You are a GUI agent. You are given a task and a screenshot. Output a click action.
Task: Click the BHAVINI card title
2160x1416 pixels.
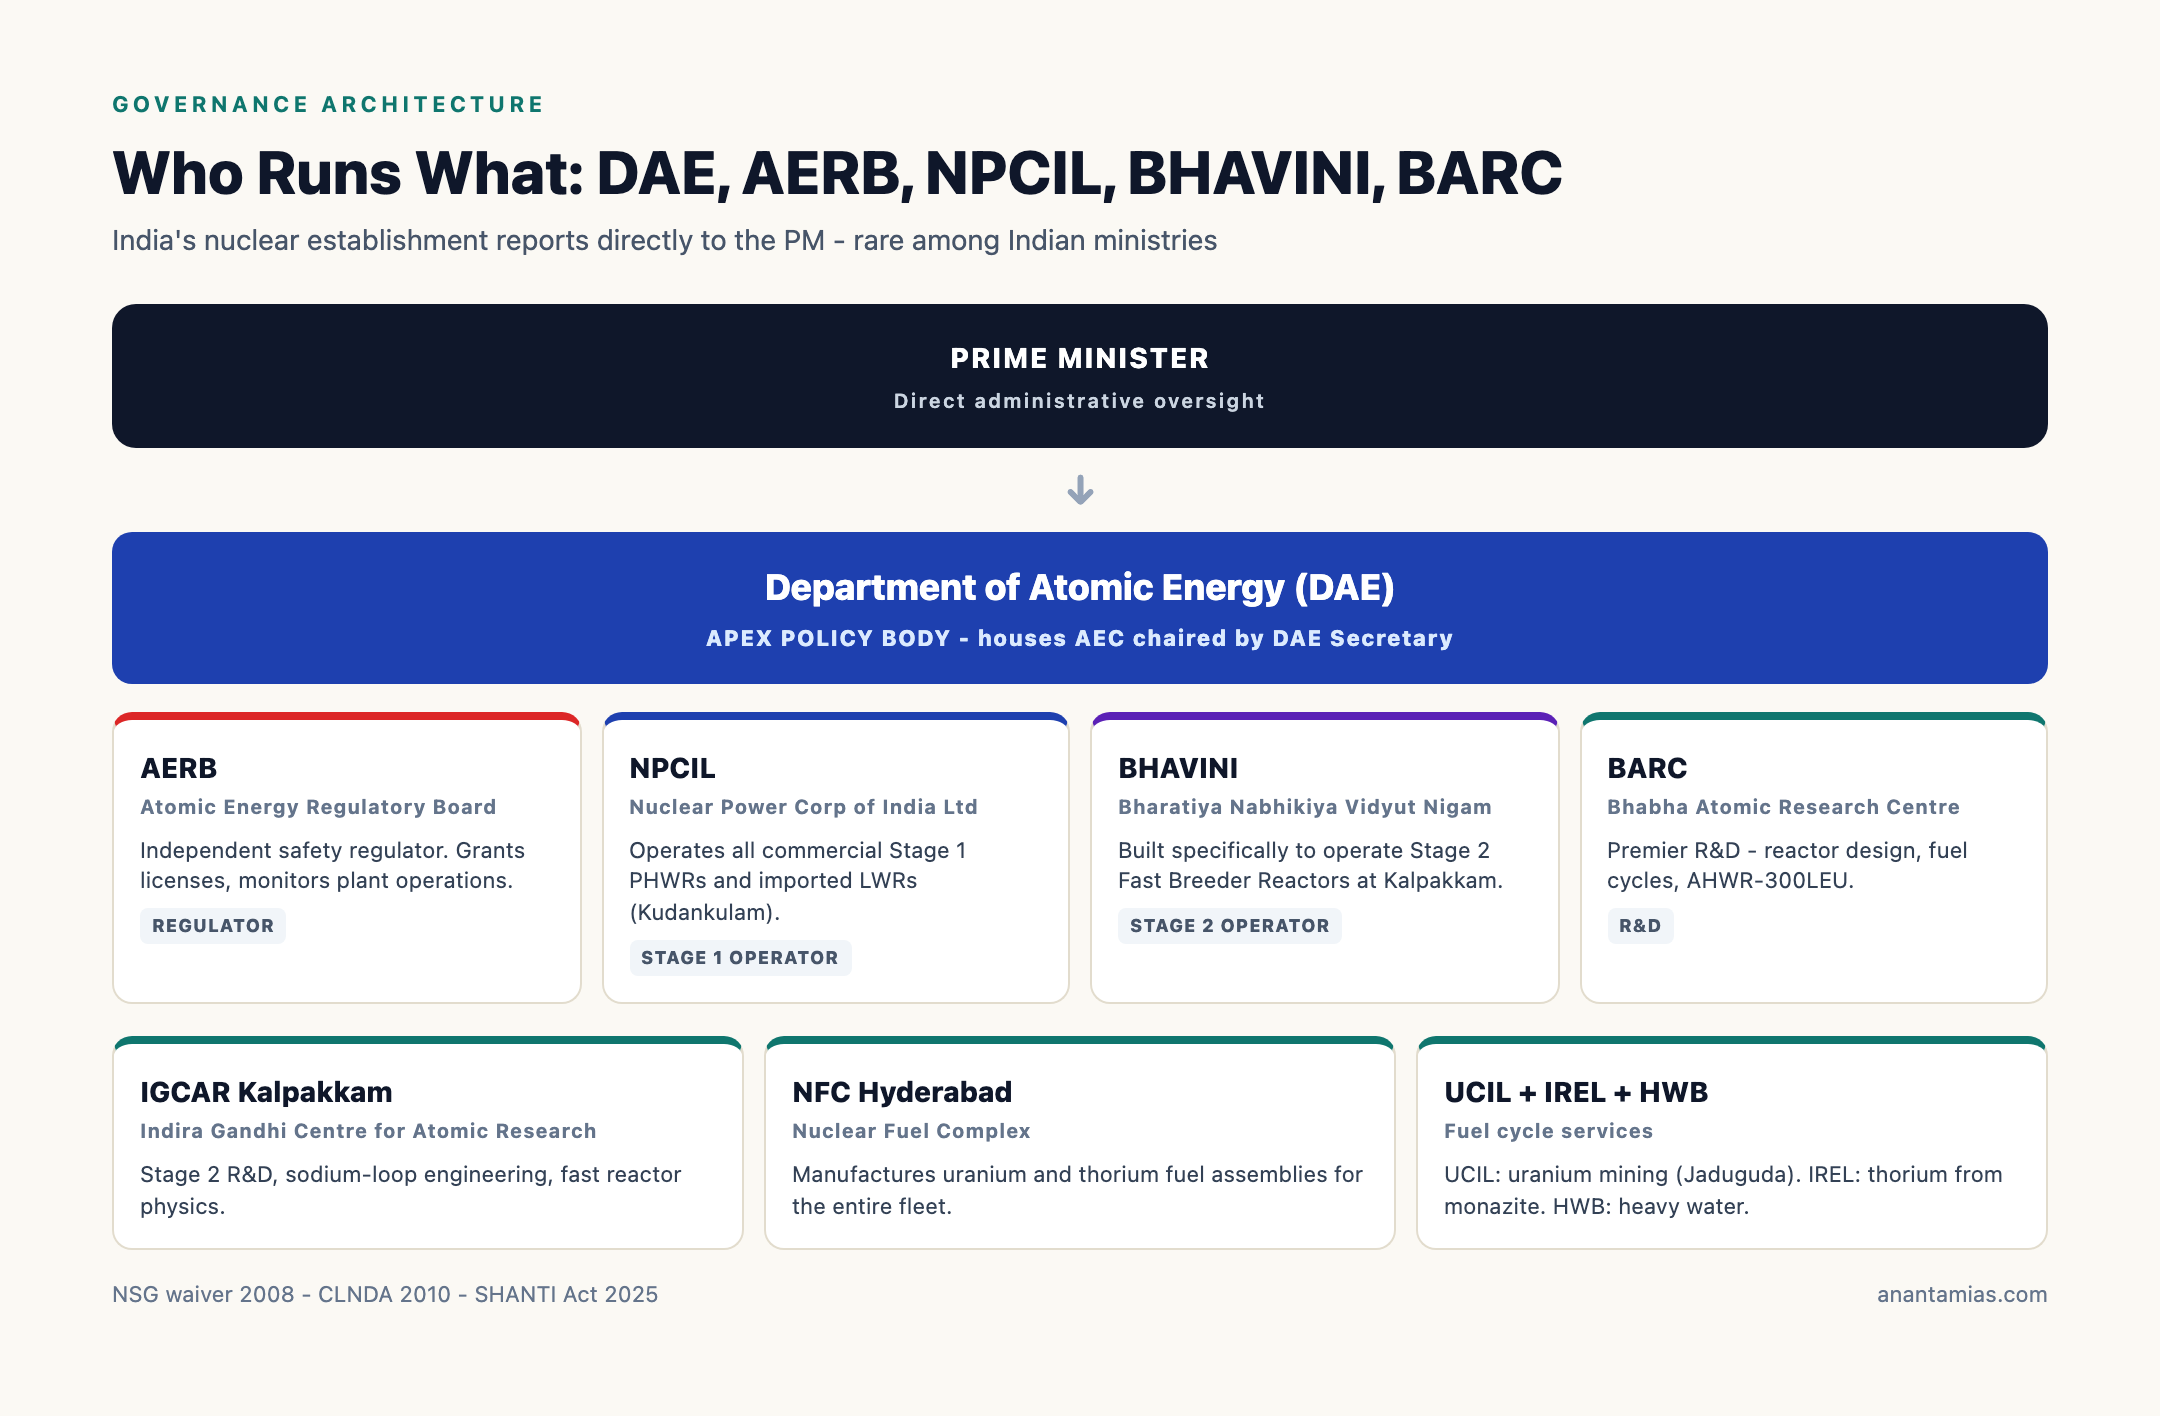pos(1178,768)
